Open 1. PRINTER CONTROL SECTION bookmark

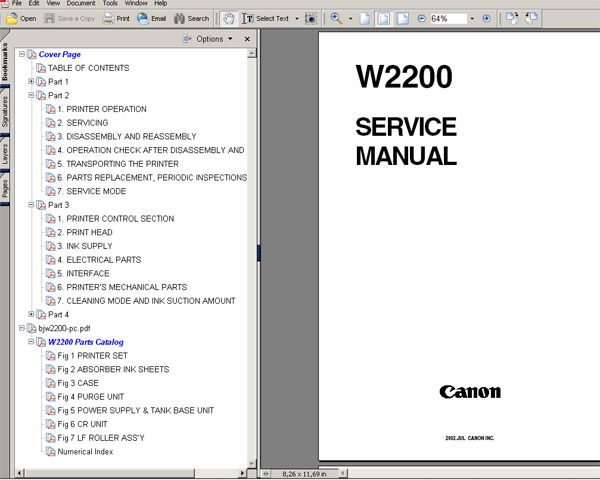116,219
